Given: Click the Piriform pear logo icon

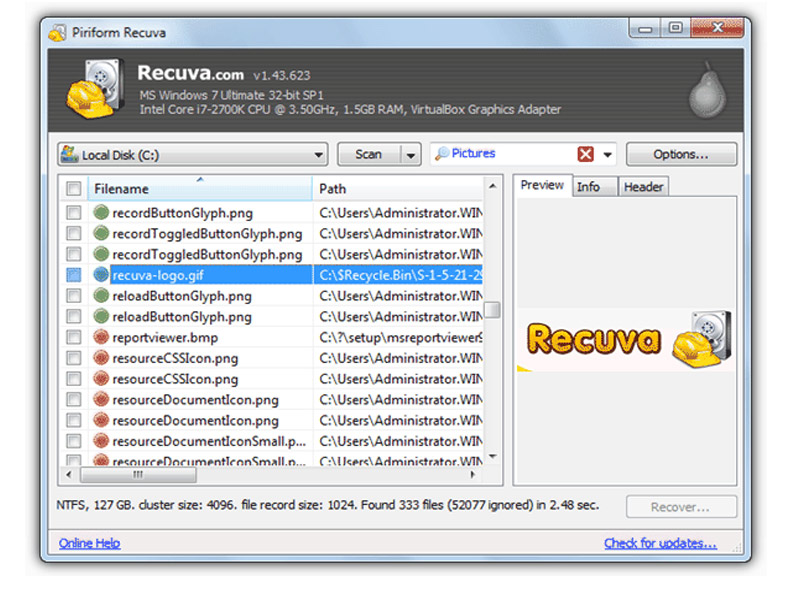Looking at the screenshot, I should (x=707, y=90).
